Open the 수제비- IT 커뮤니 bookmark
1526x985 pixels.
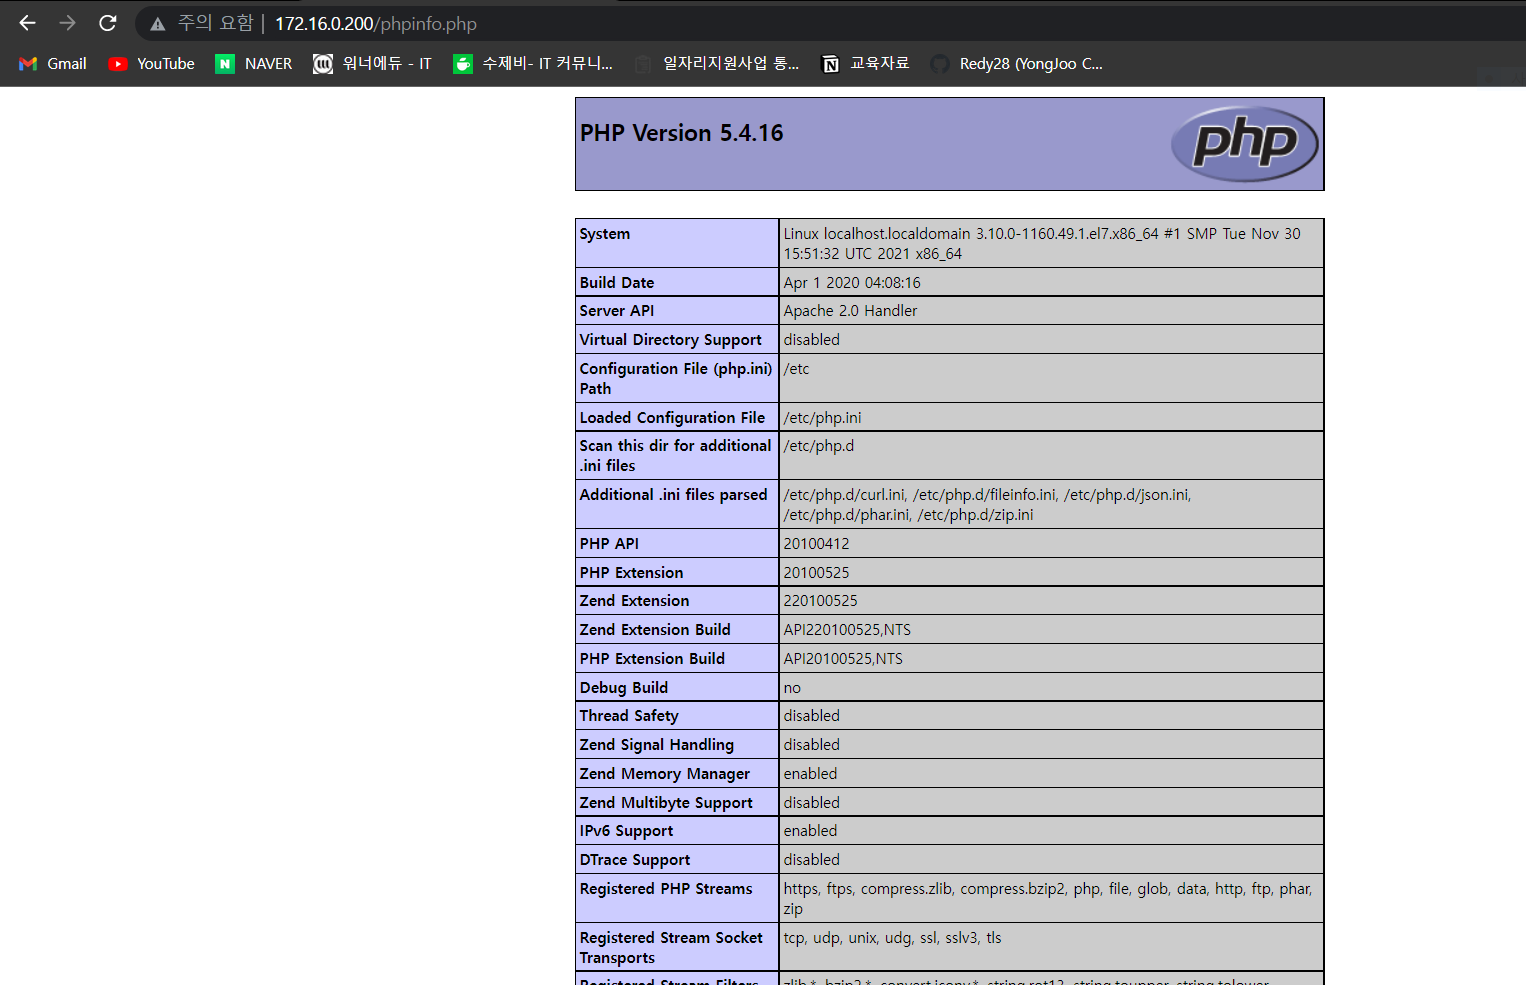click(533, 64)
